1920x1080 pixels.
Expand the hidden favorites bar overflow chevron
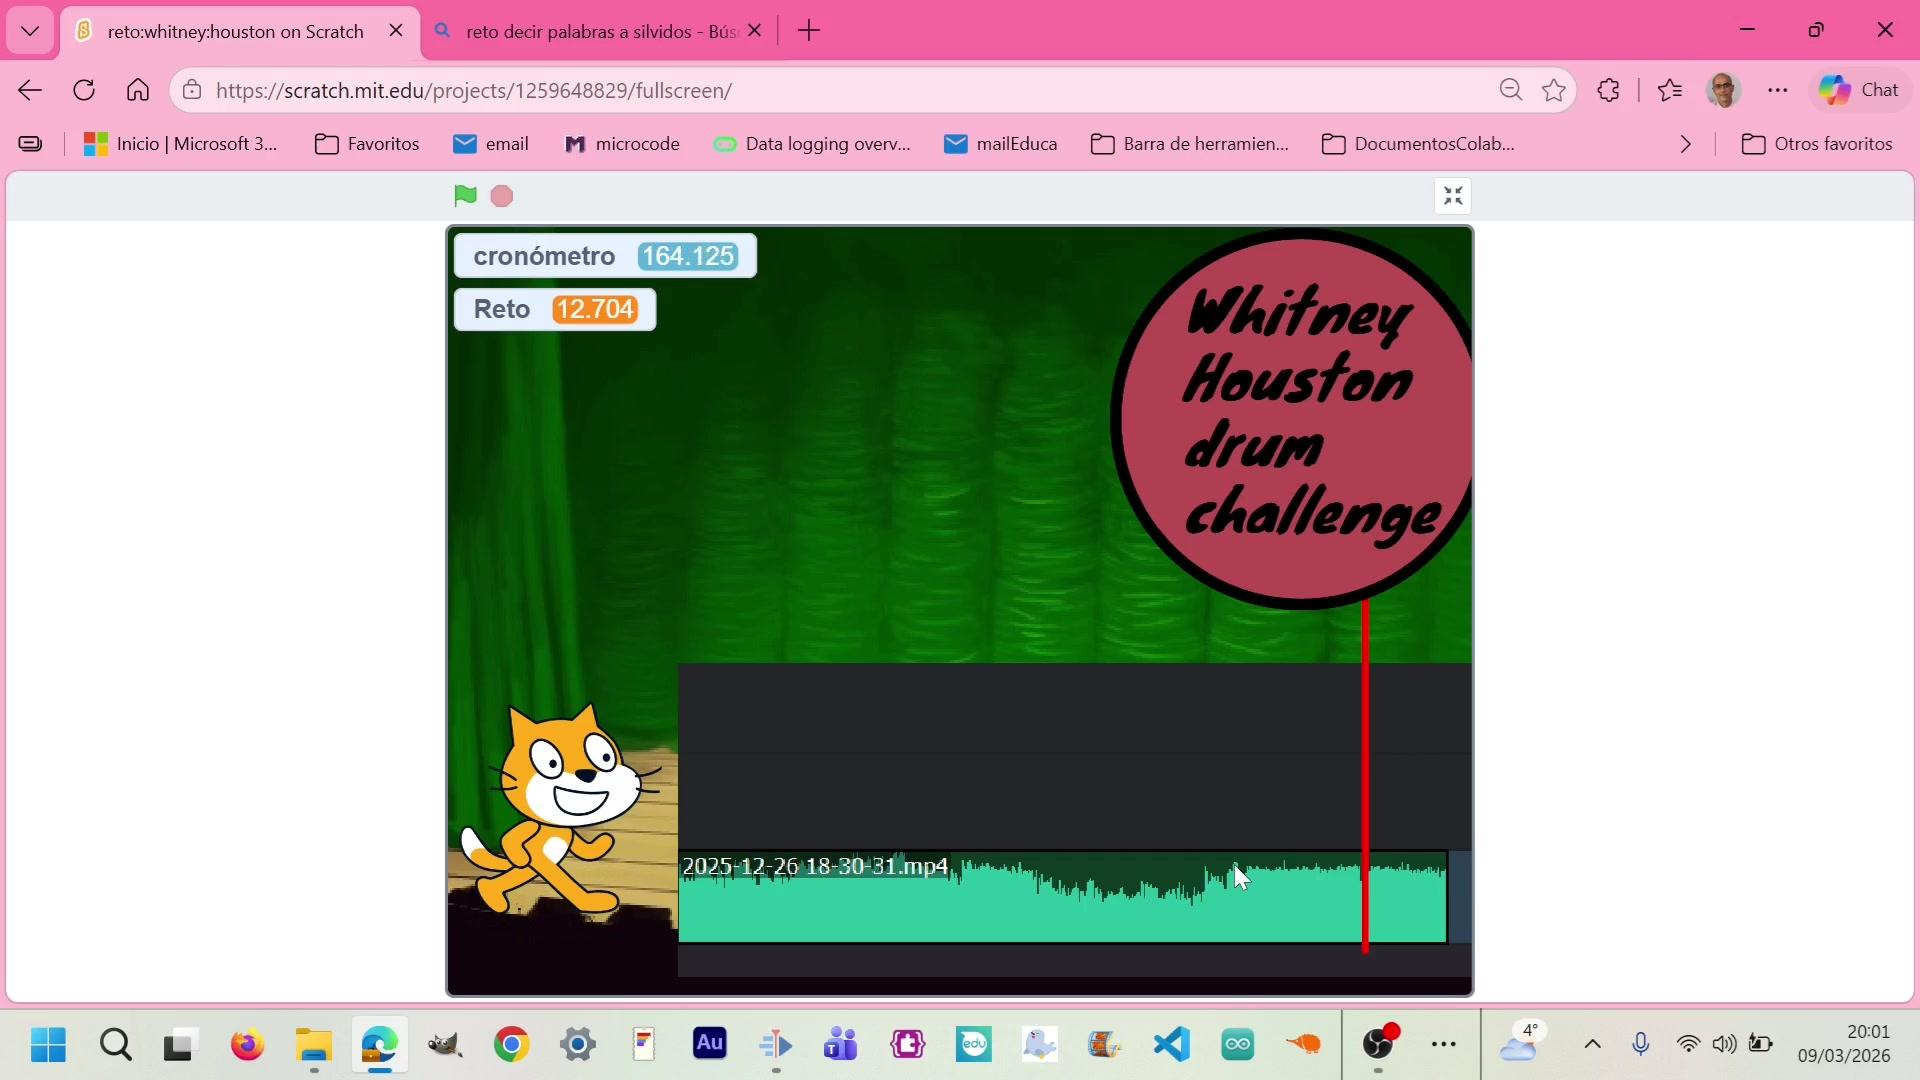1686,144
